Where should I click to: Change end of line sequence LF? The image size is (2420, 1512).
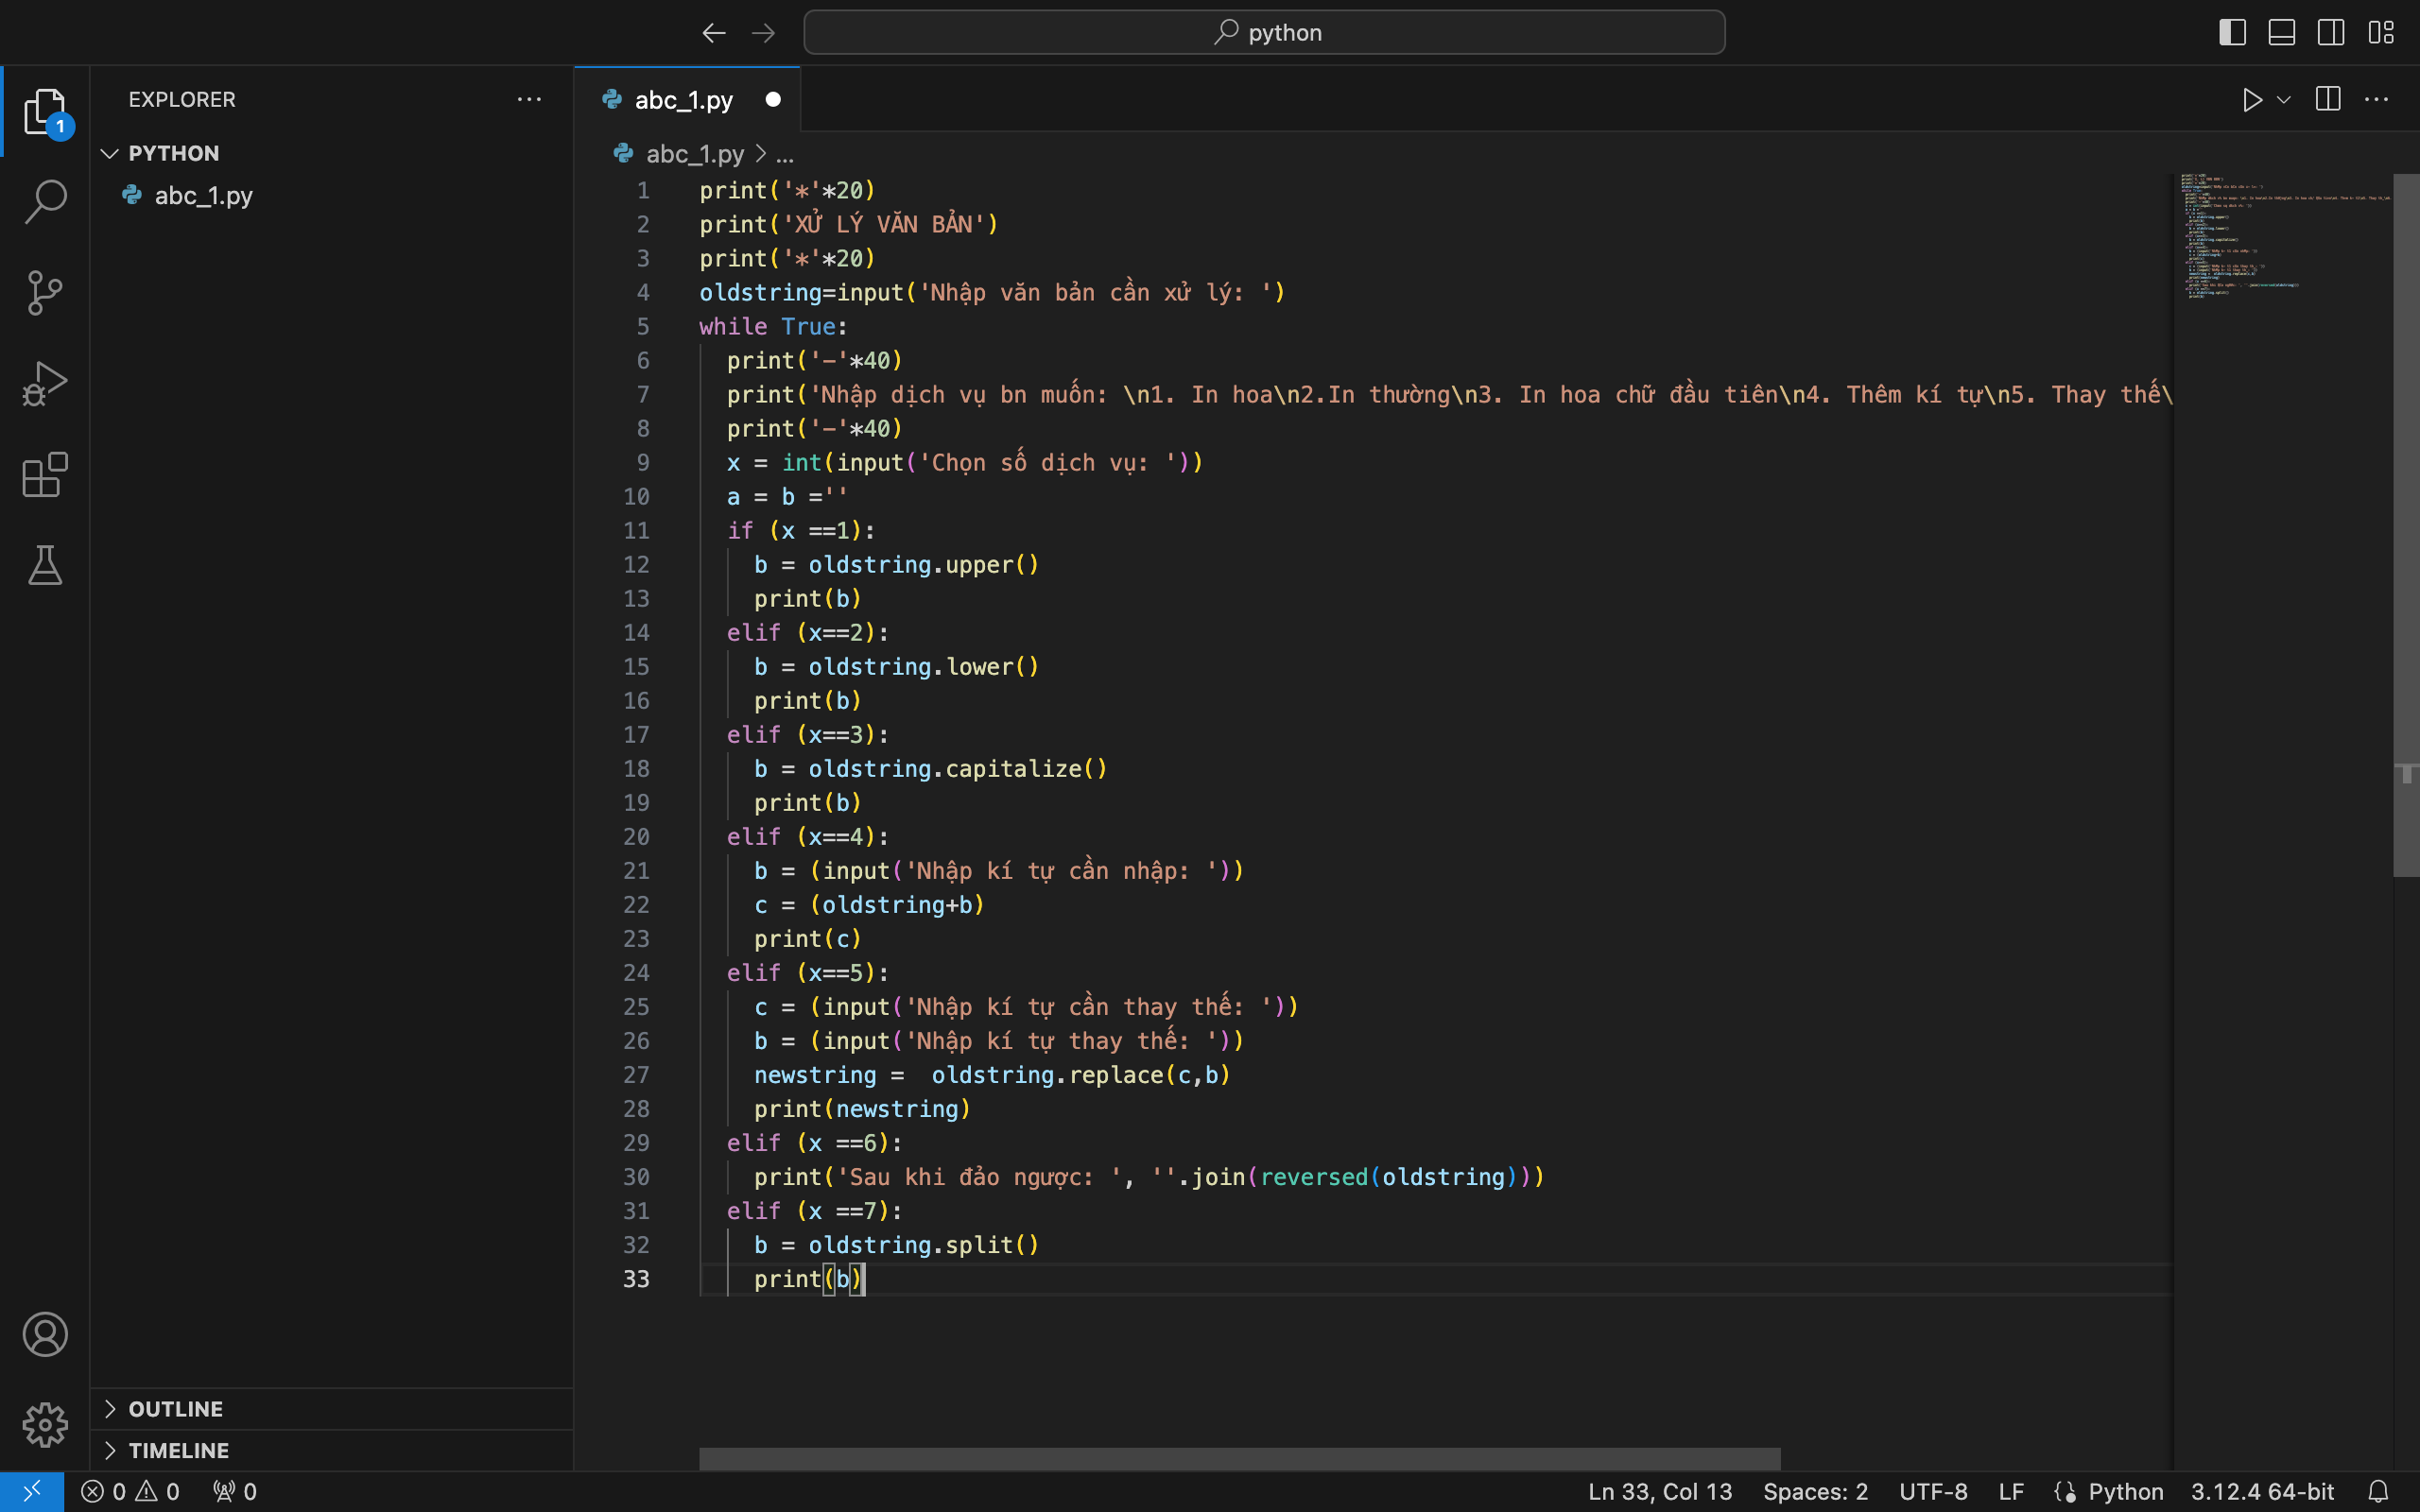(2011, 1491)
